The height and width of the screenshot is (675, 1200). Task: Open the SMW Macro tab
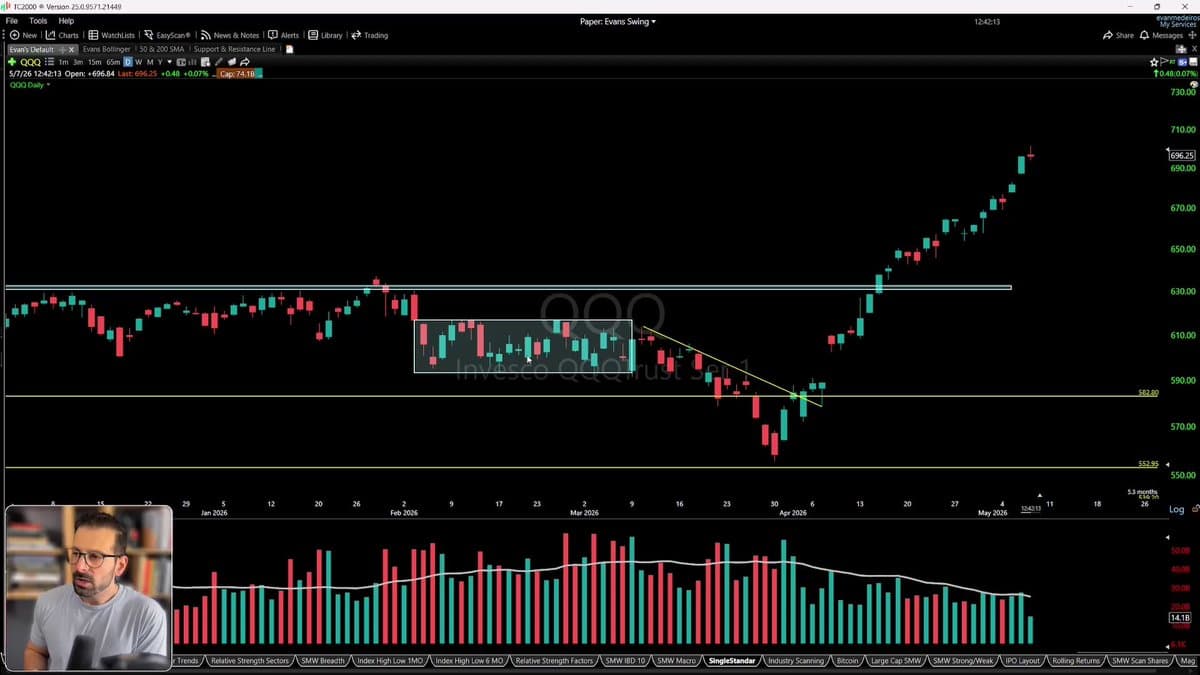[677, 661]
